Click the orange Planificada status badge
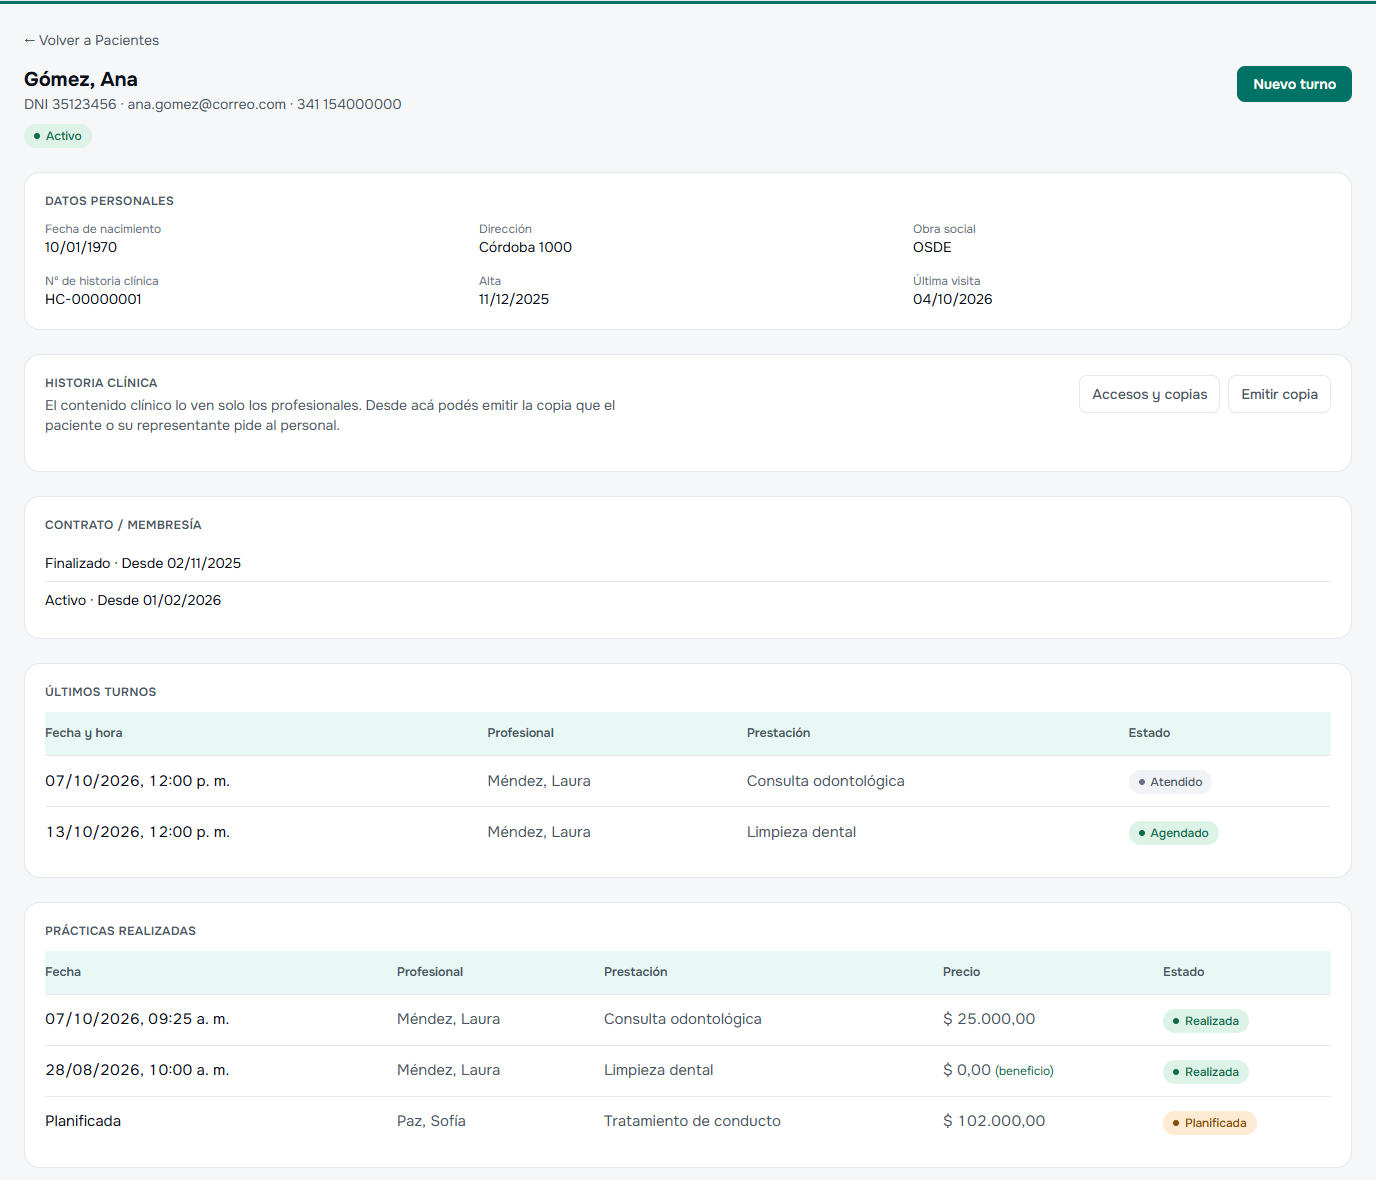Viewport: 1376px width, 1180px height. [1209, 1123]
